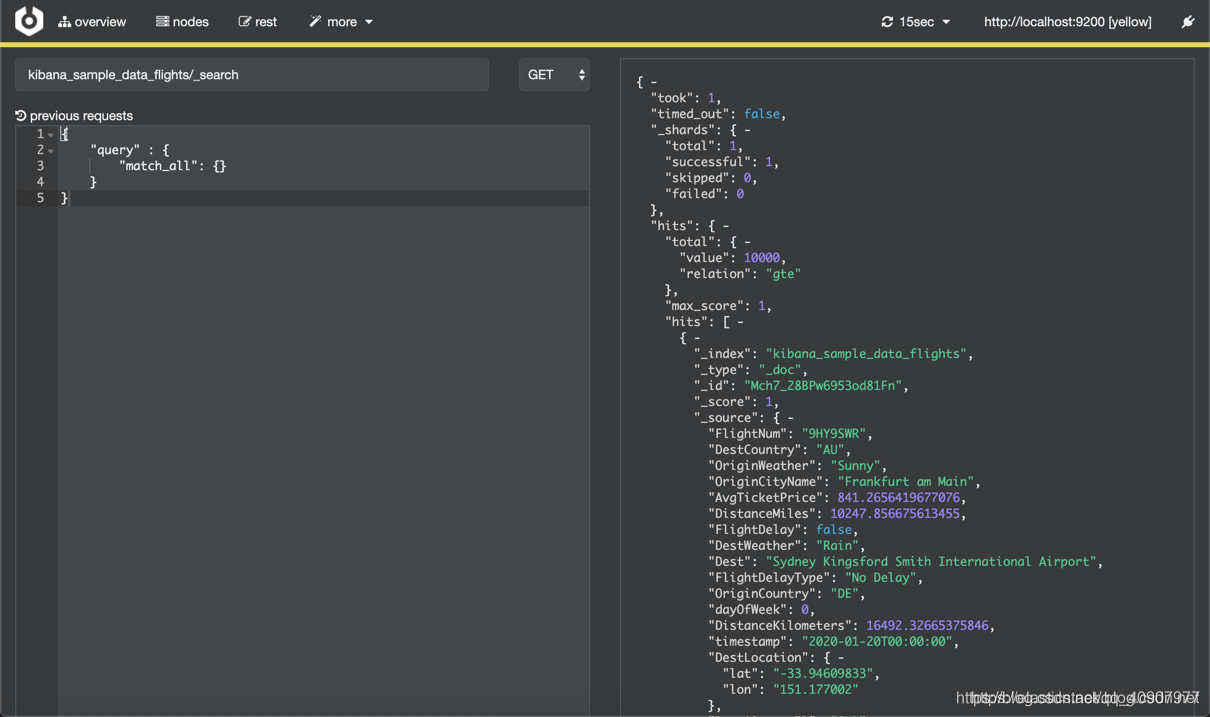Focus the kibana_sample_data_flights/_search path field

pyautogui.click(x=252, y=75)
